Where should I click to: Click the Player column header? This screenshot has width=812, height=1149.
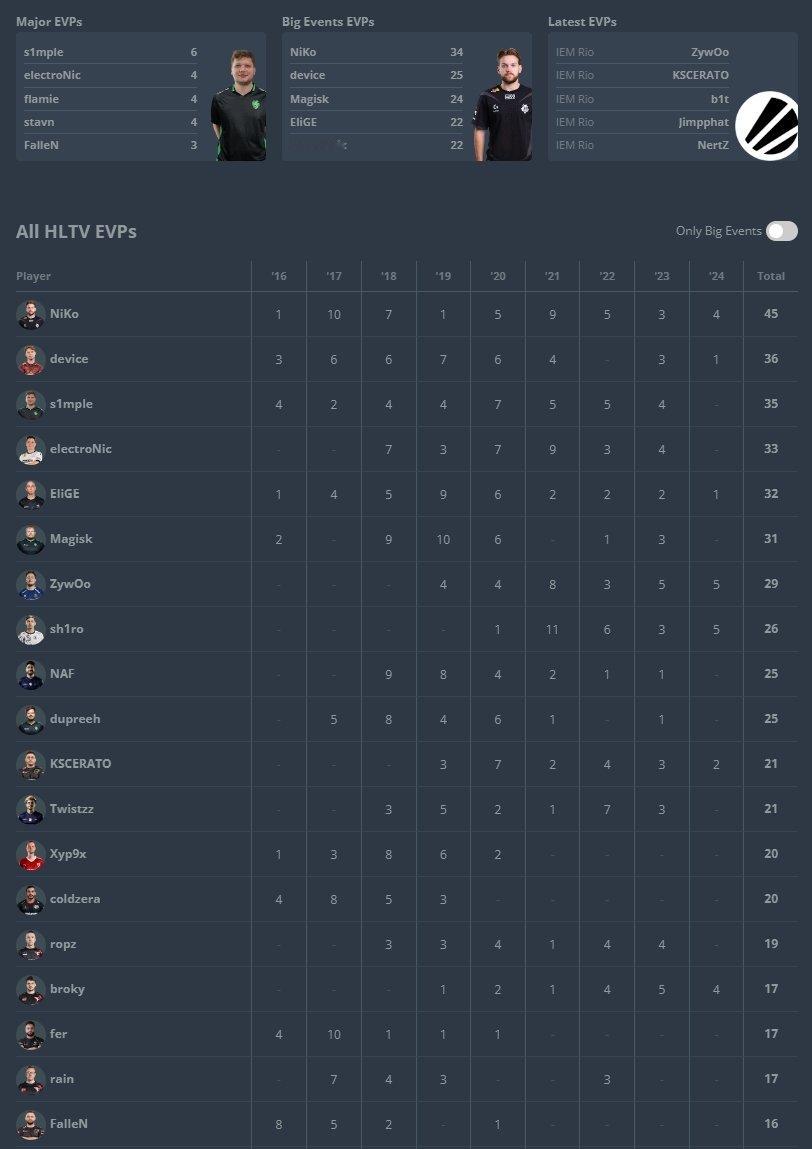click(x=34, y=276)
